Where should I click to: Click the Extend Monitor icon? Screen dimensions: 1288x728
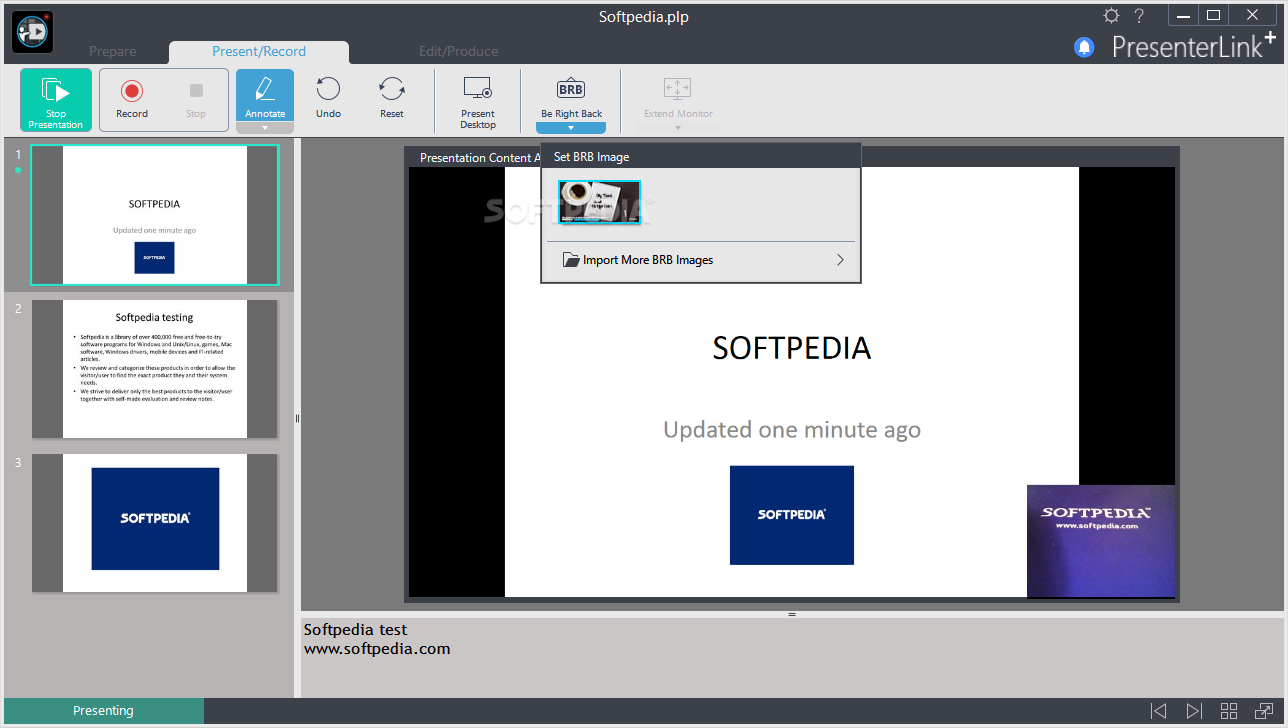click(678, 90)
